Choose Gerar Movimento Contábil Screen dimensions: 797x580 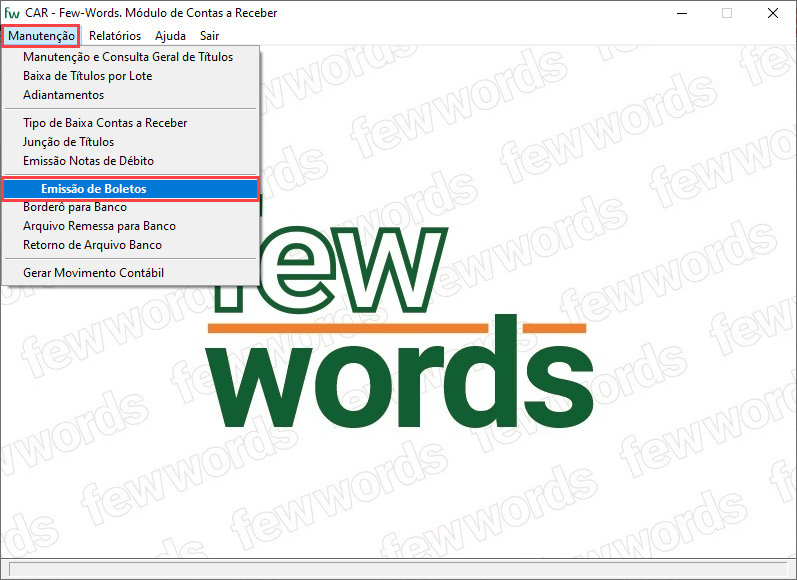point(131,273)
